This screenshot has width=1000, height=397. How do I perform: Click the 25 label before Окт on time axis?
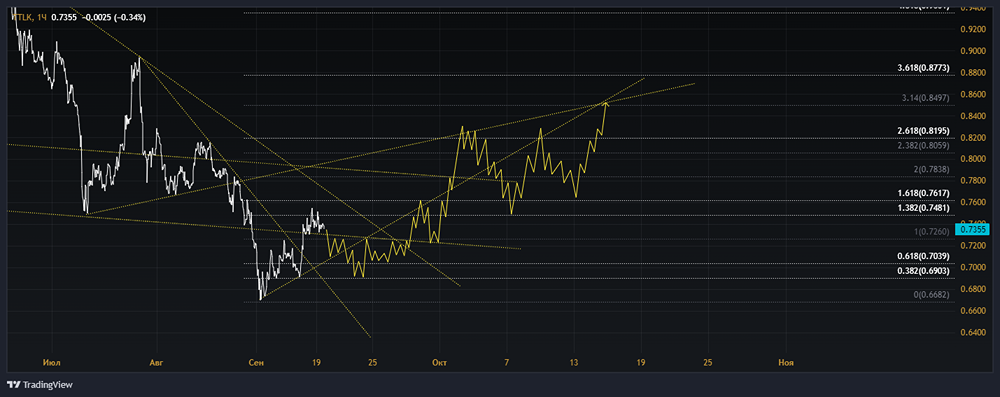(373, 362)
